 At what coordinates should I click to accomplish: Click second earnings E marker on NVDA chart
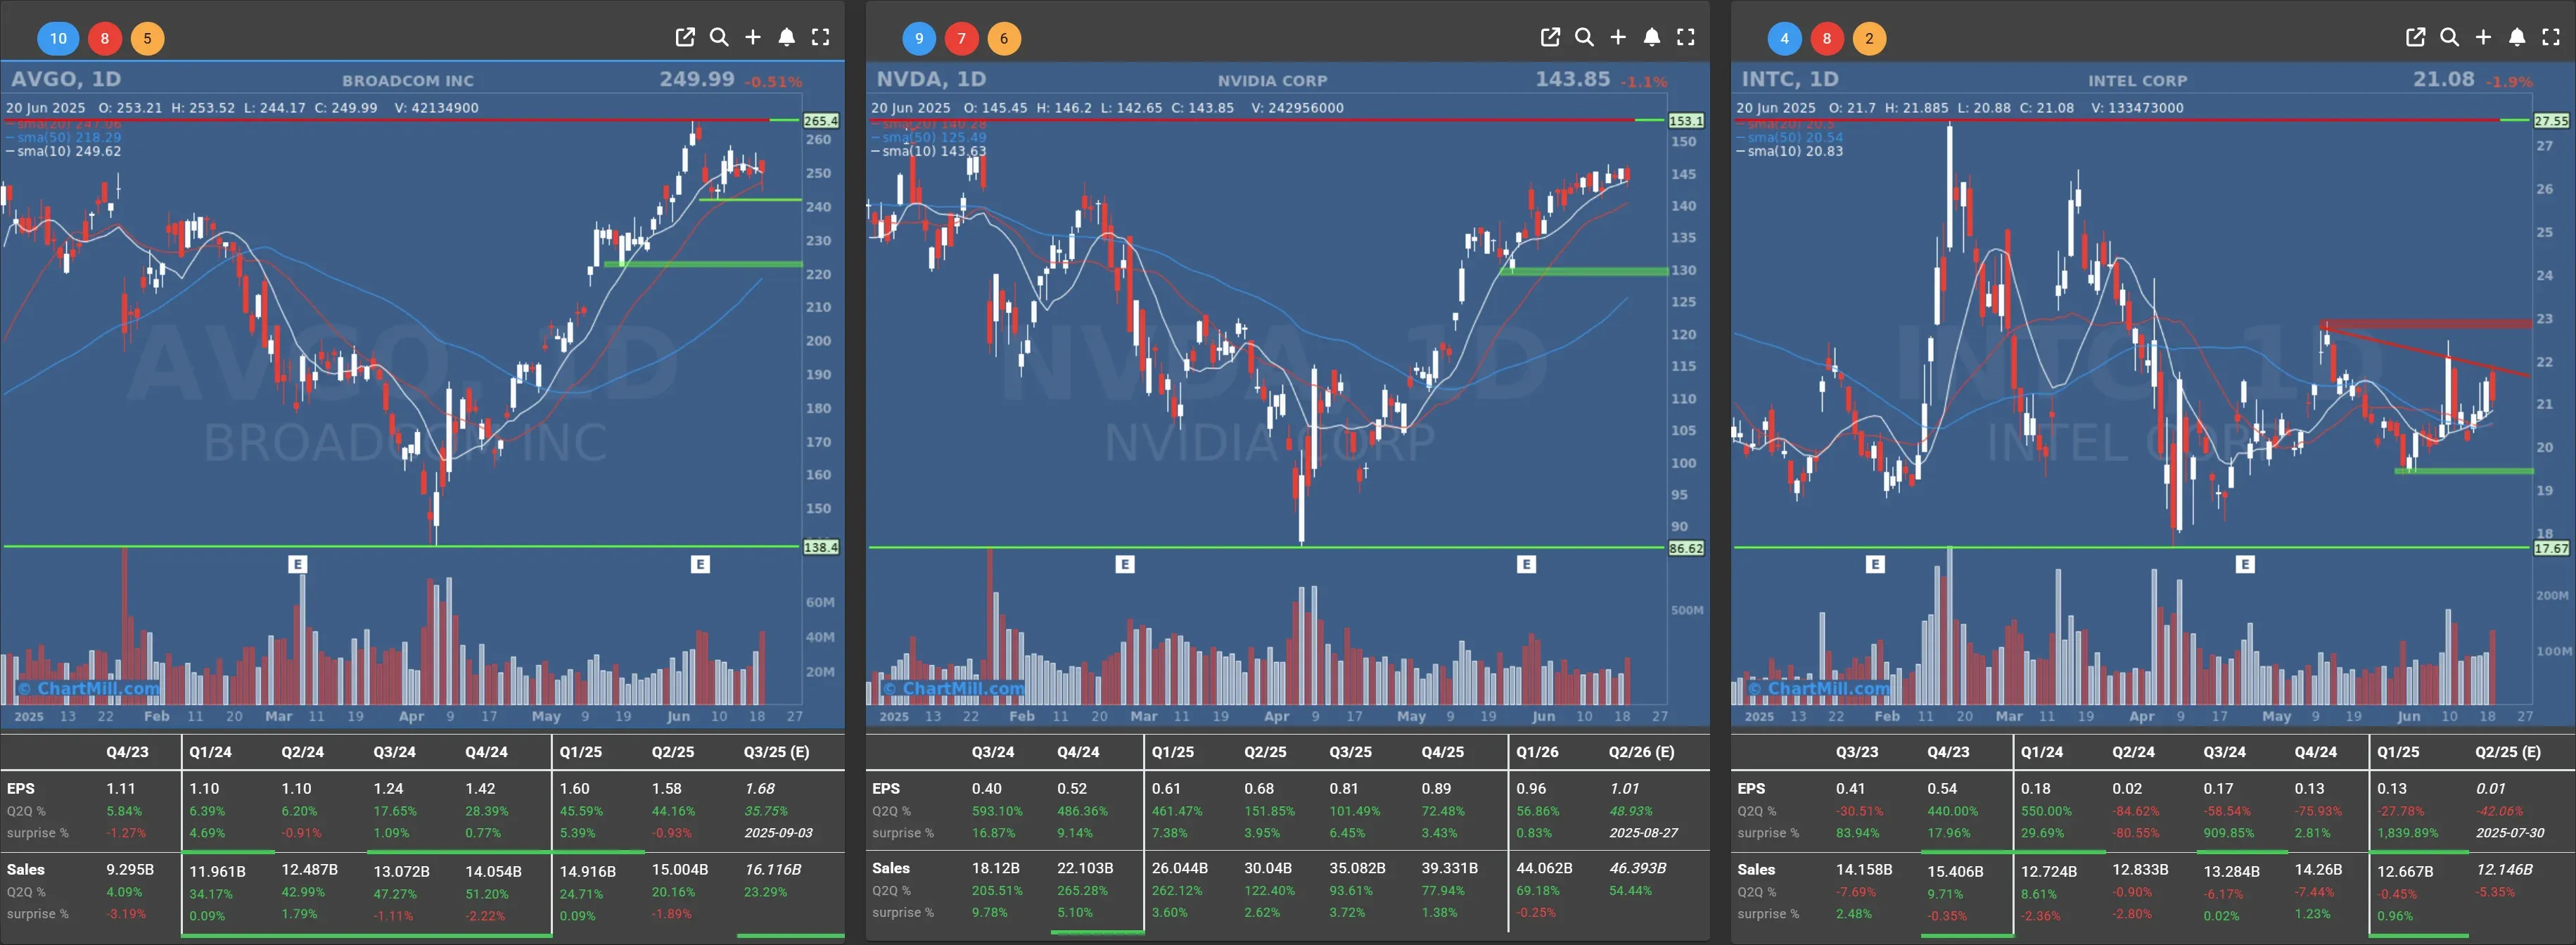point(1526,564)
